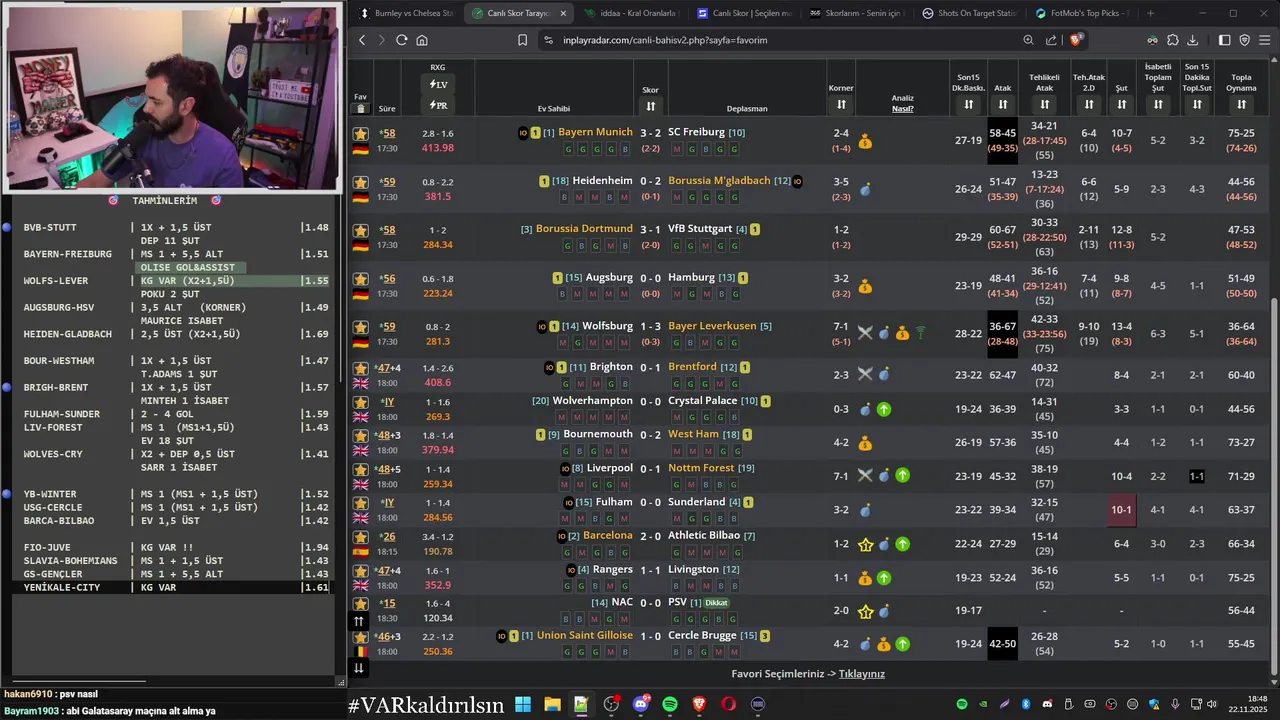Click the yellow star analysis icon in the Barcelona row
This screenshot has height=720, width=1280.
[866, 544]
